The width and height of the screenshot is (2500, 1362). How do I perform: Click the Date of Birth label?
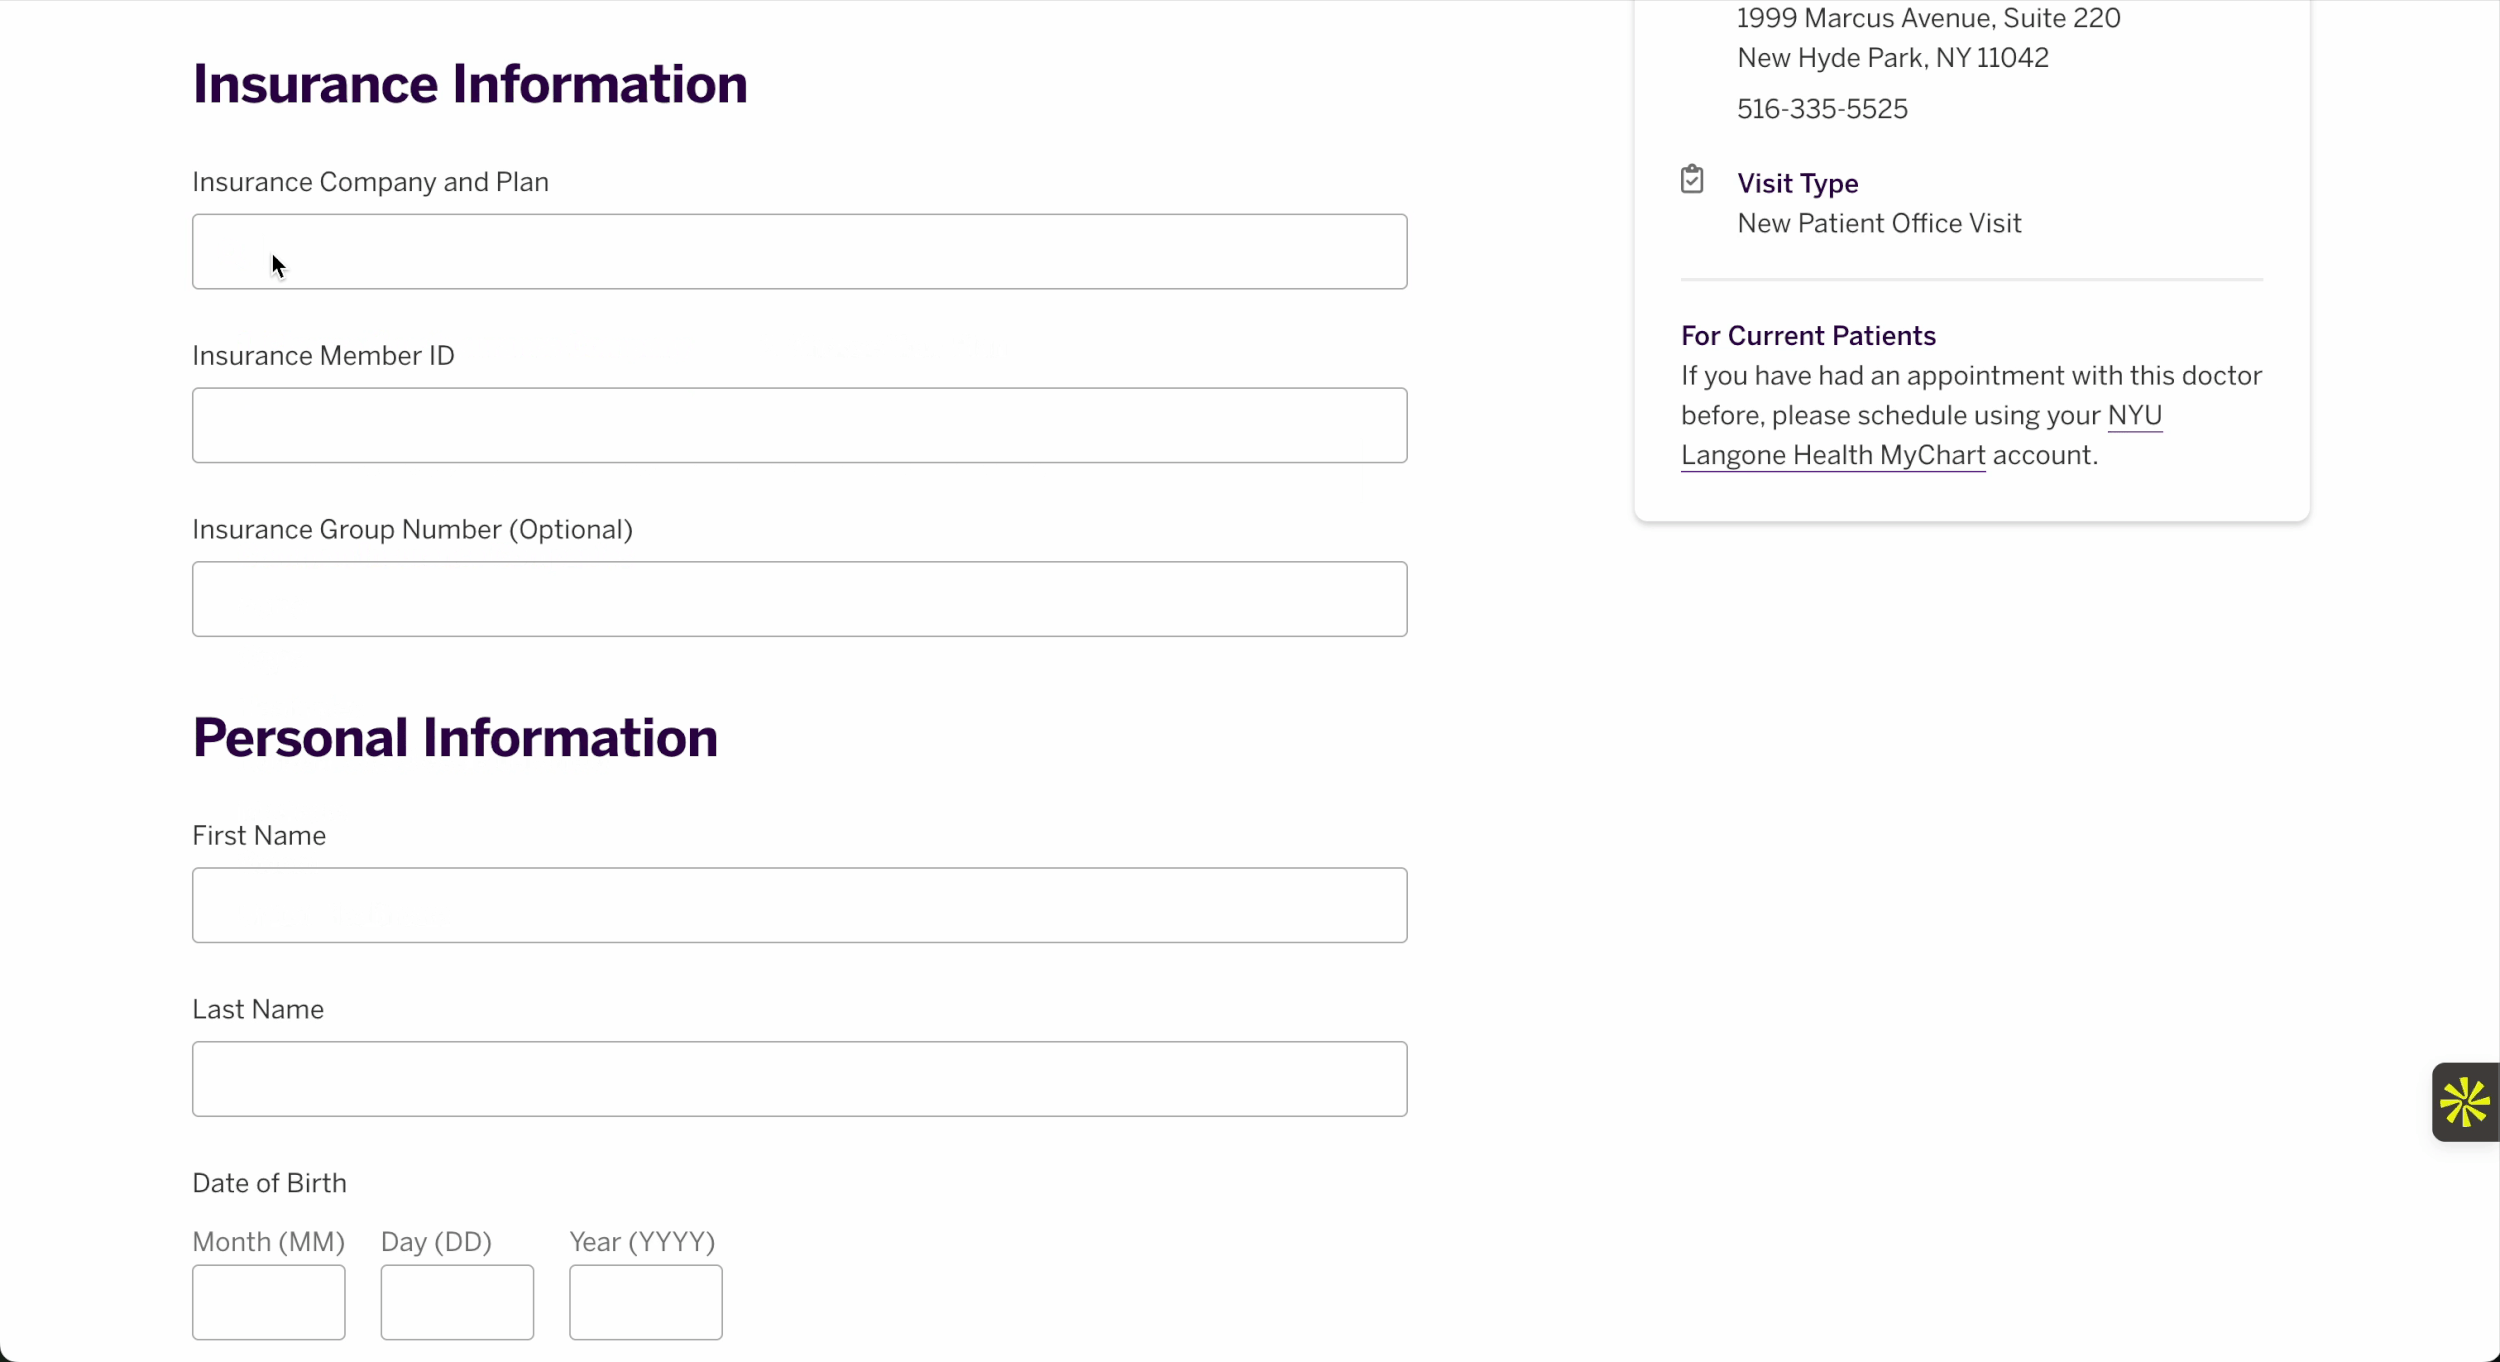pyautogui.click(x=269, y=1183)
